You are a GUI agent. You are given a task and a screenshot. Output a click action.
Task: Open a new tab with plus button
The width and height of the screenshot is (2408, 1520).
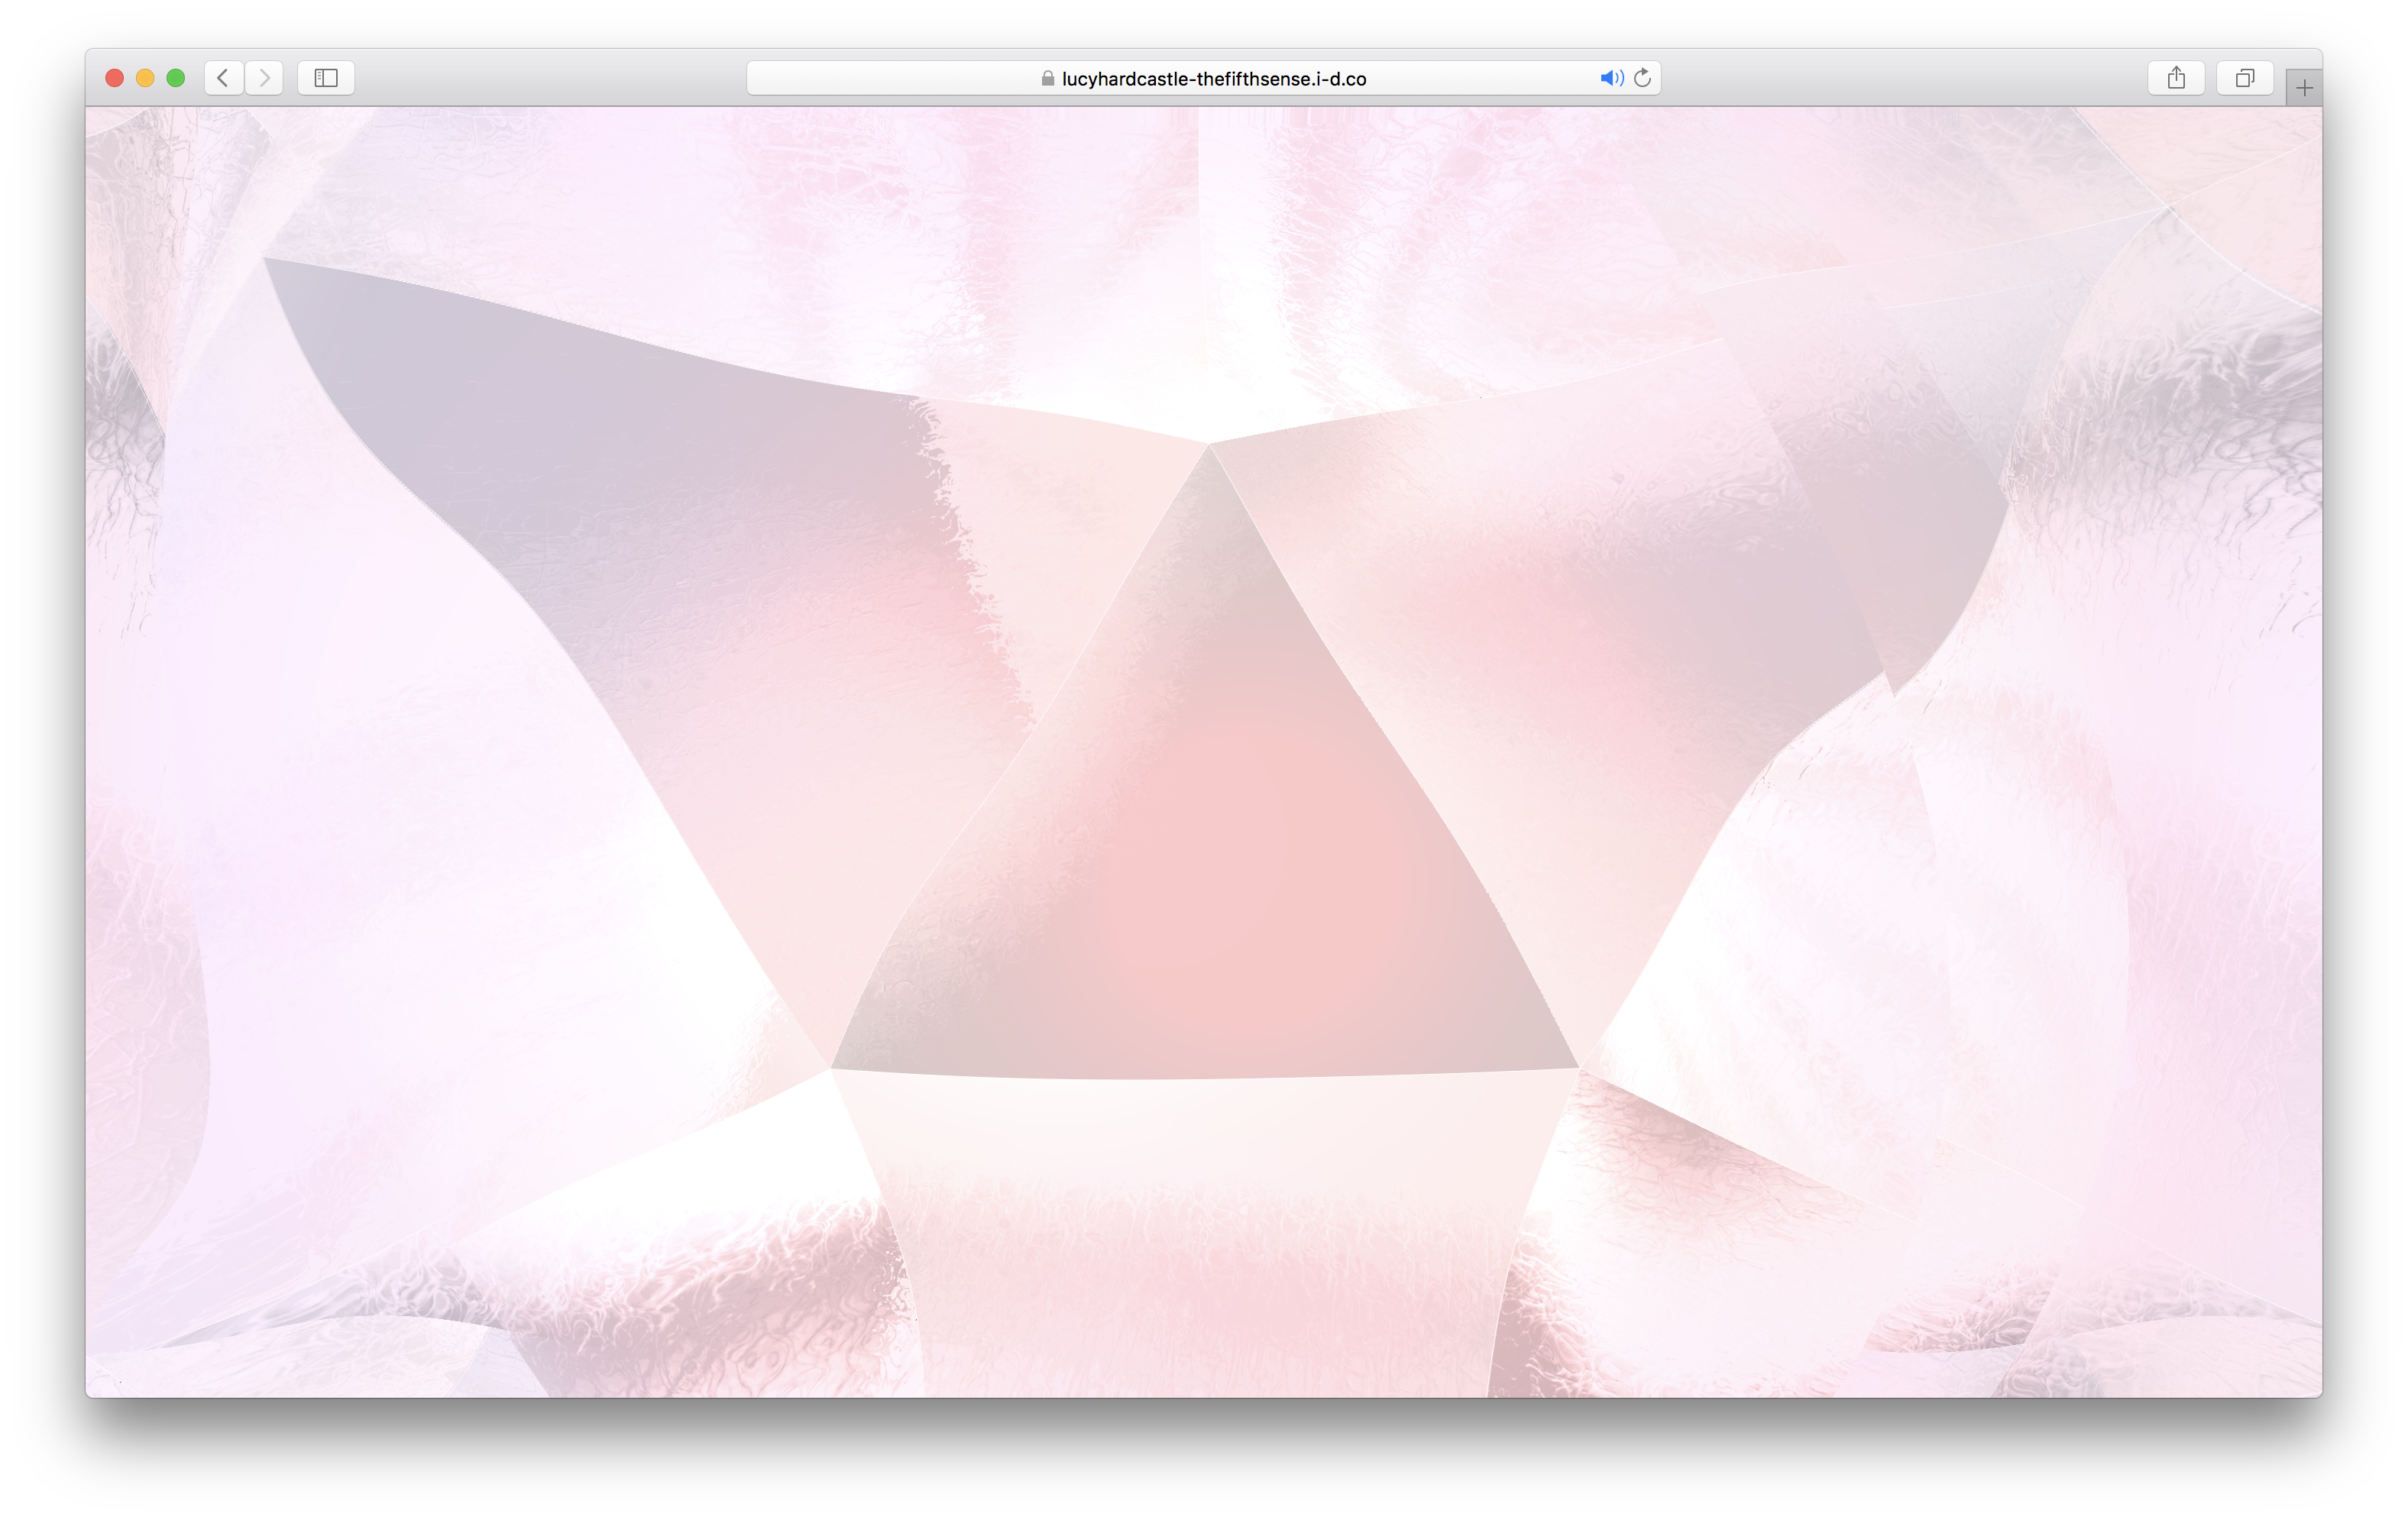pos(2304,88)
